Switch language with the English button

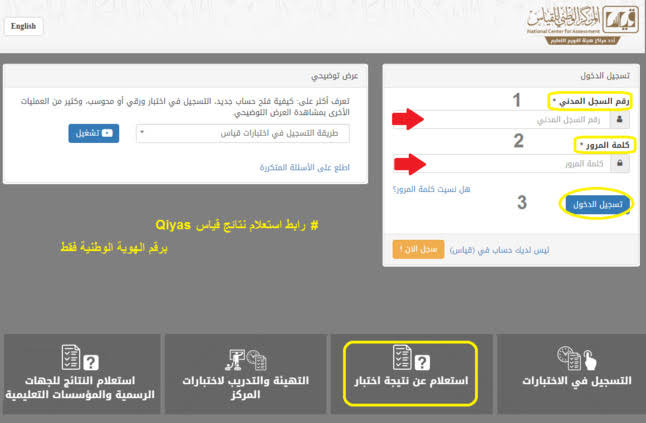click(x=23, y=26)
